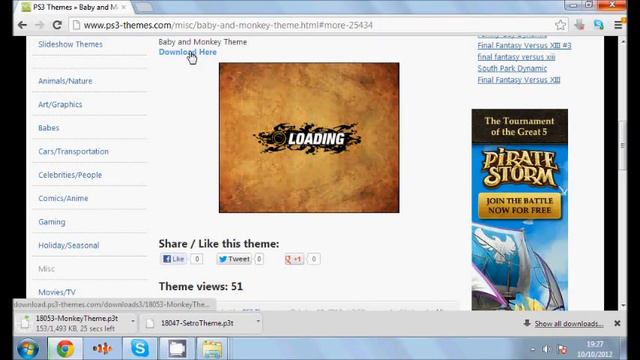Open the lowercase final fantasy versus xiii link
The image size is (640, 360).
(516, 57)
